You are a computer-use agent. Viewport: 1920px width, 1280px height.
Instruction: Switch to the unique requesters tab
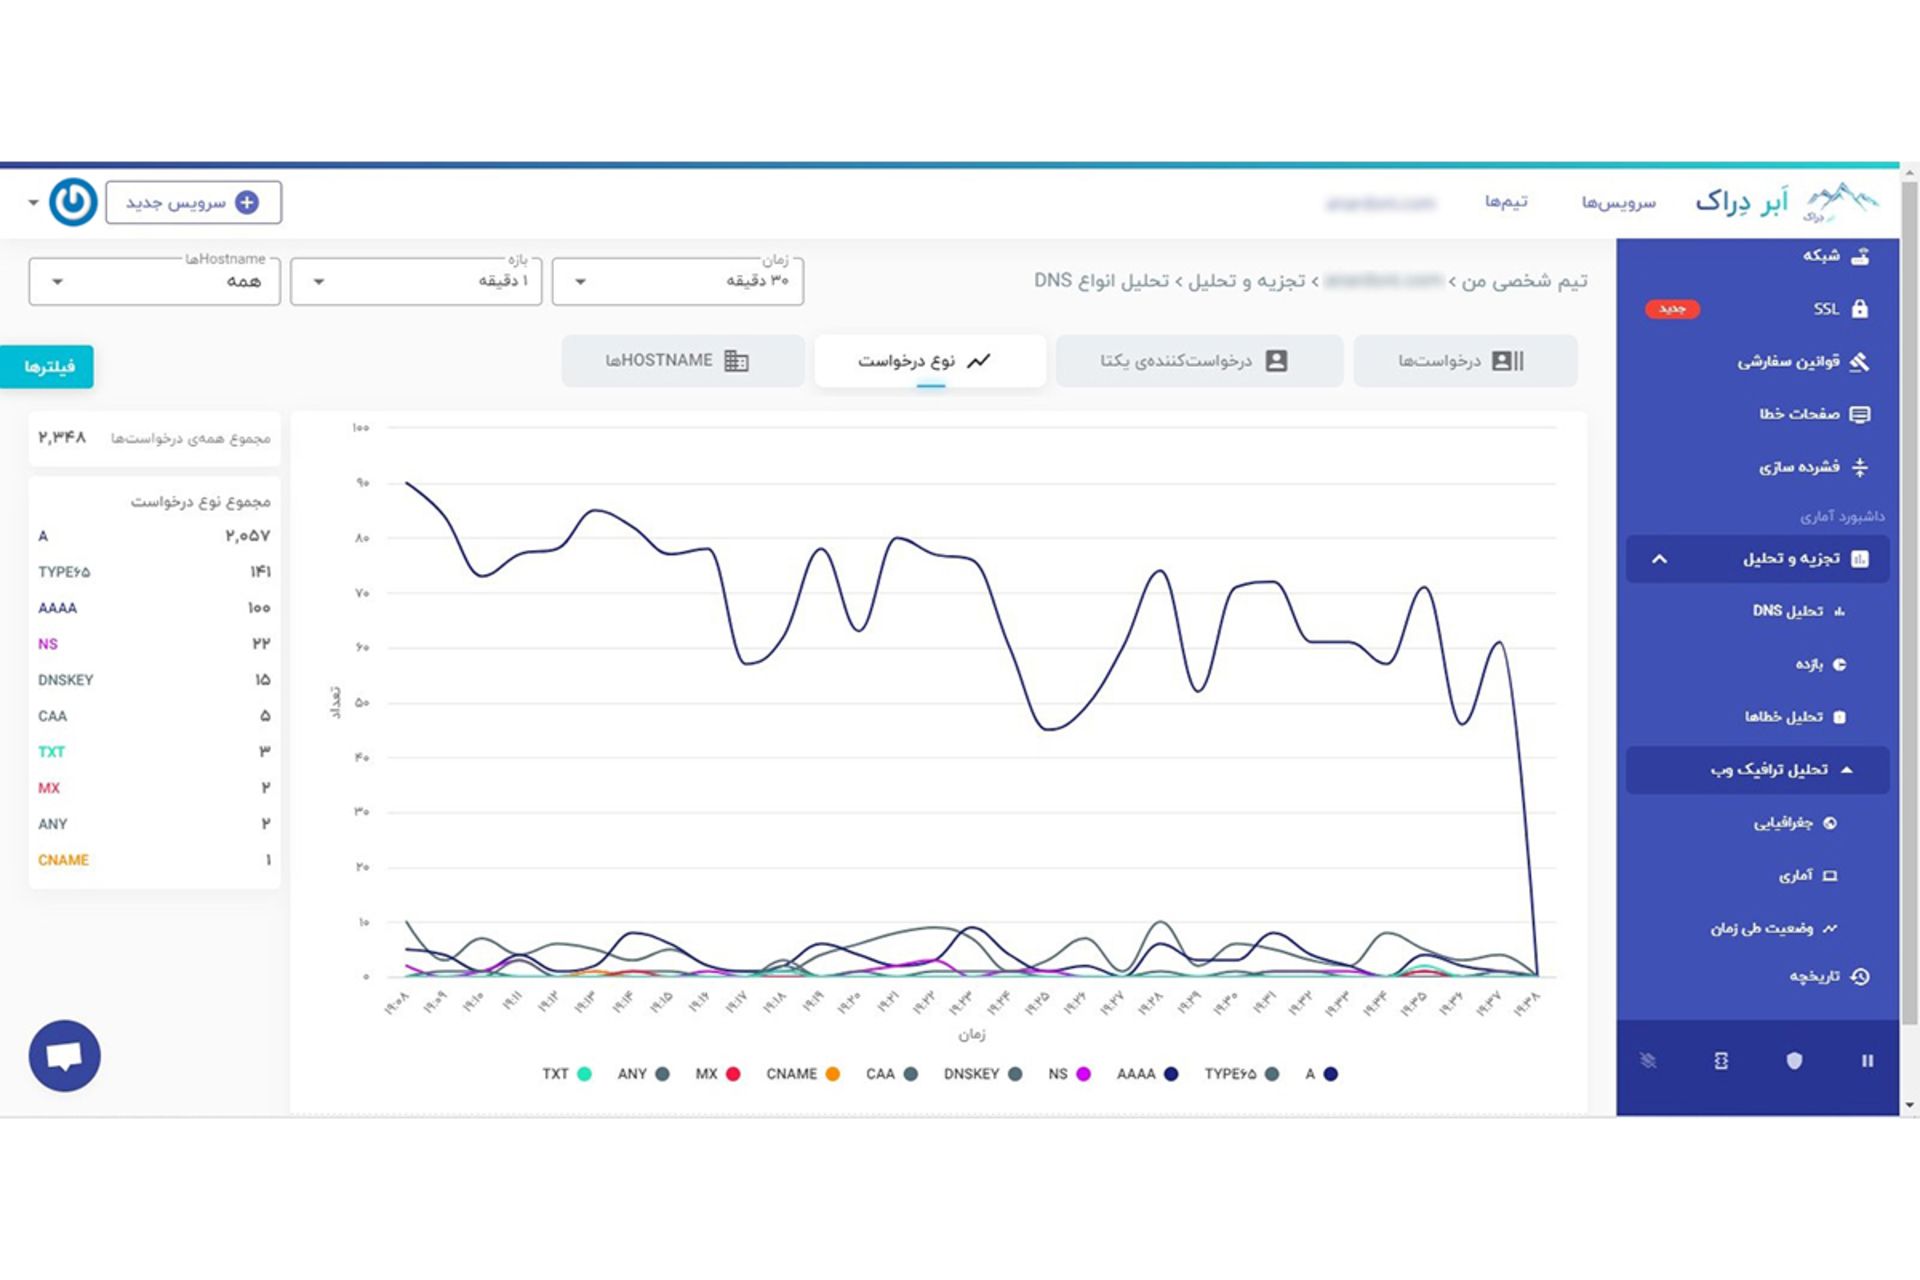click(x=1198, y=361)
